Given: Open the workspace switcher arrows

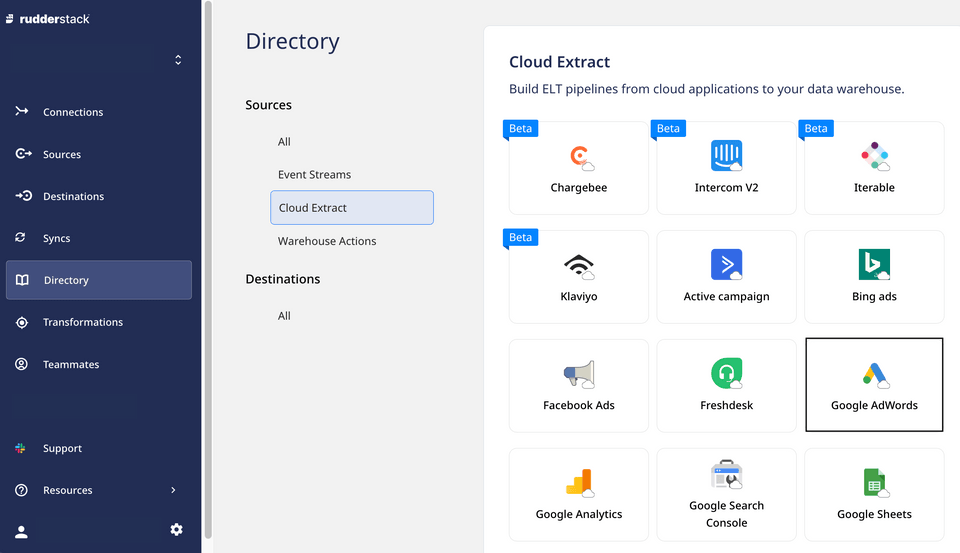Looking at the screenshot, I should [x=178, y=59].
